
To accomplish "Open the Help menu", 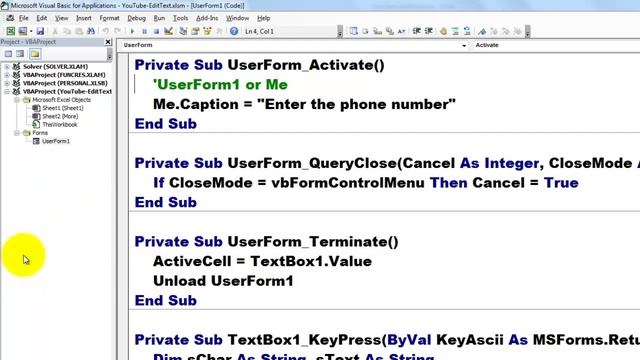I will tap(263, 18).
